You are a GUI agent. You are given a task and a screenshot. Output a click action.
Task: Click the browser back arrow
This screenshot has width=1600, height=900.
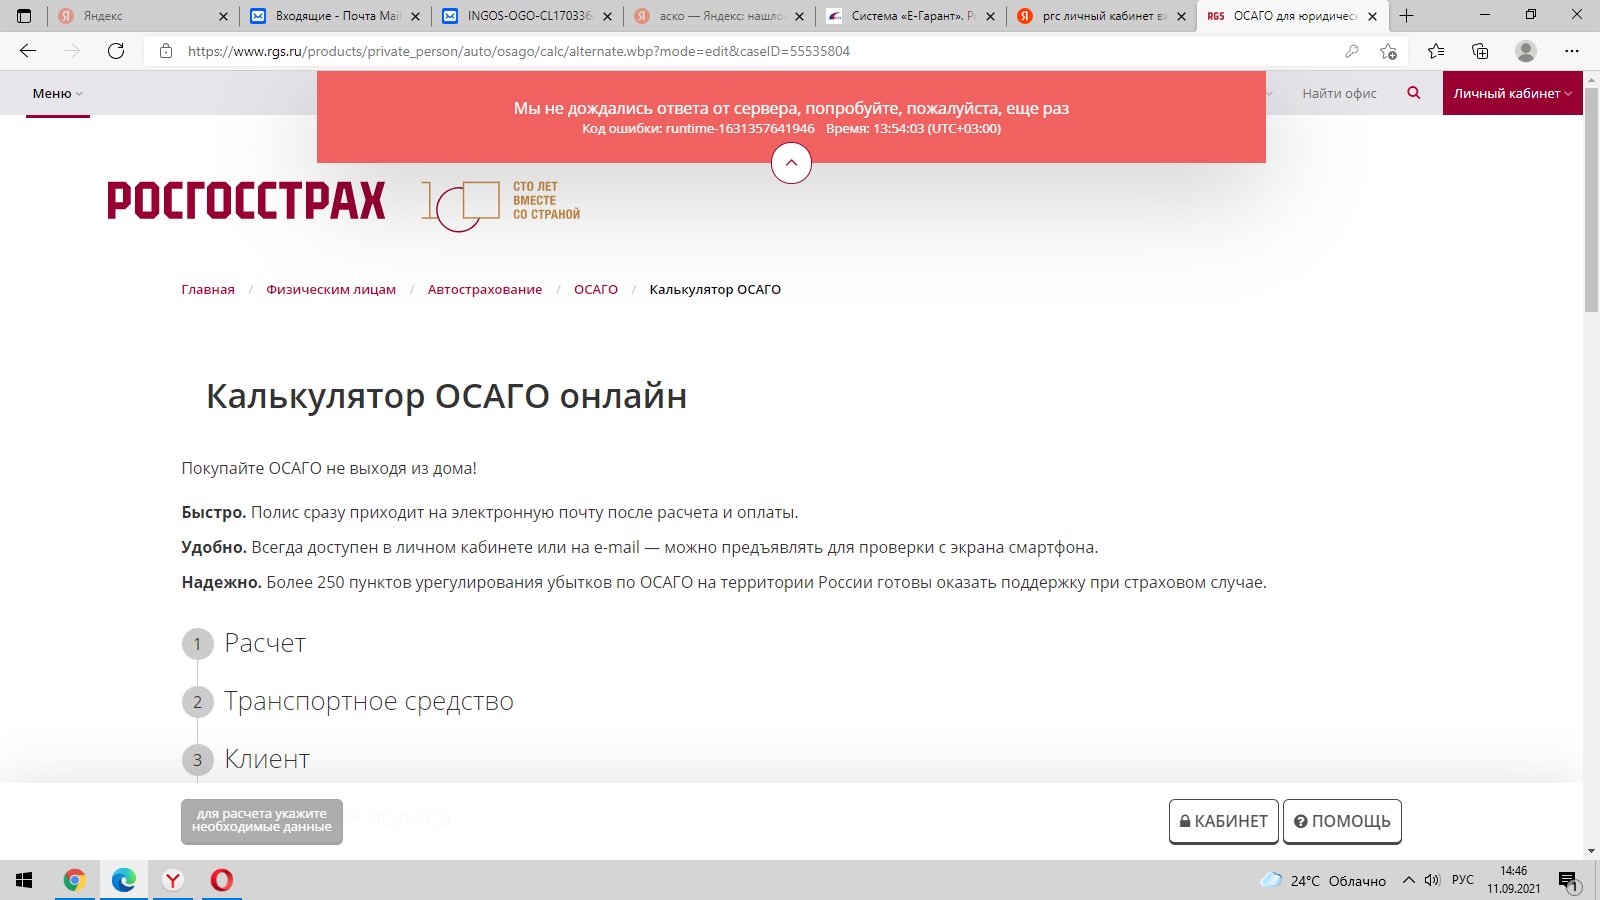(28, 51)
